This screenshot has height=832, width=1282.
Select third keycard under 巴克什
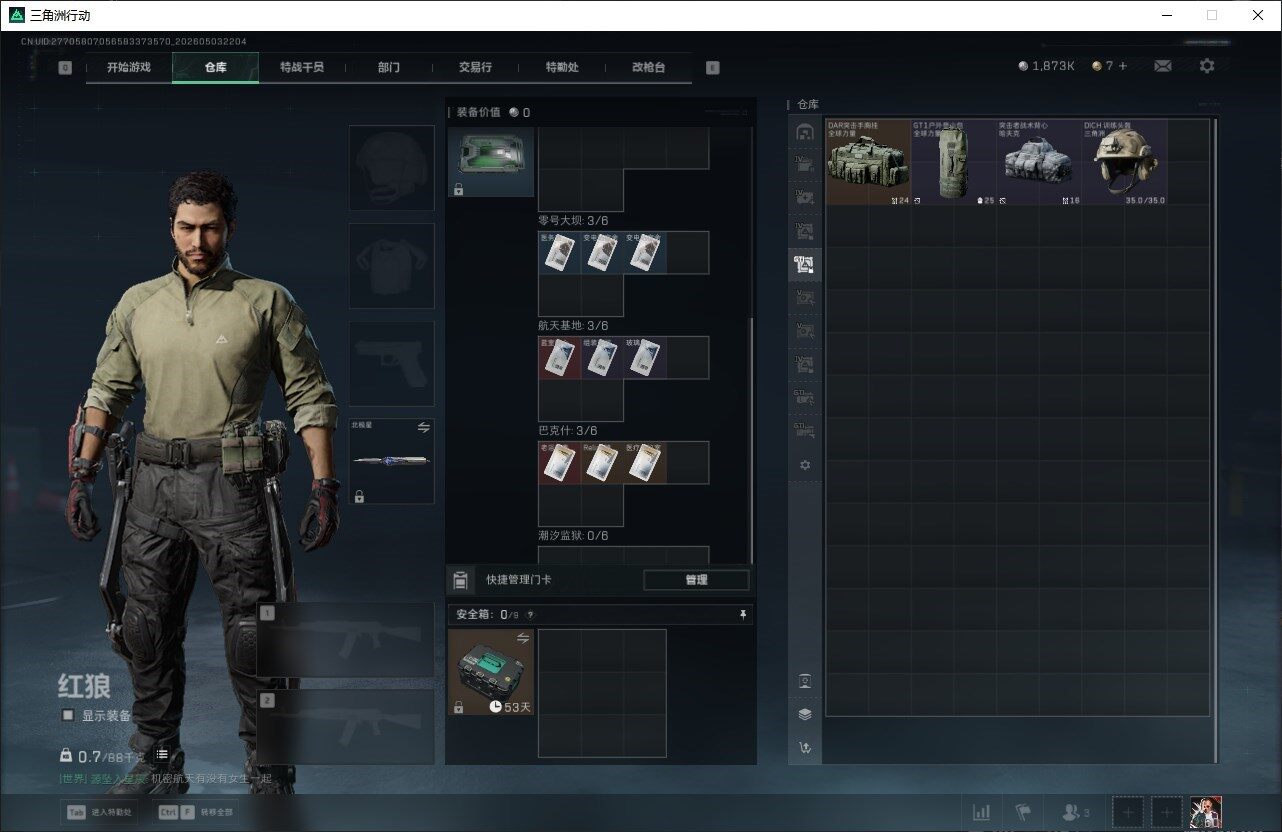pyautogui.click(x=645, y=463)
